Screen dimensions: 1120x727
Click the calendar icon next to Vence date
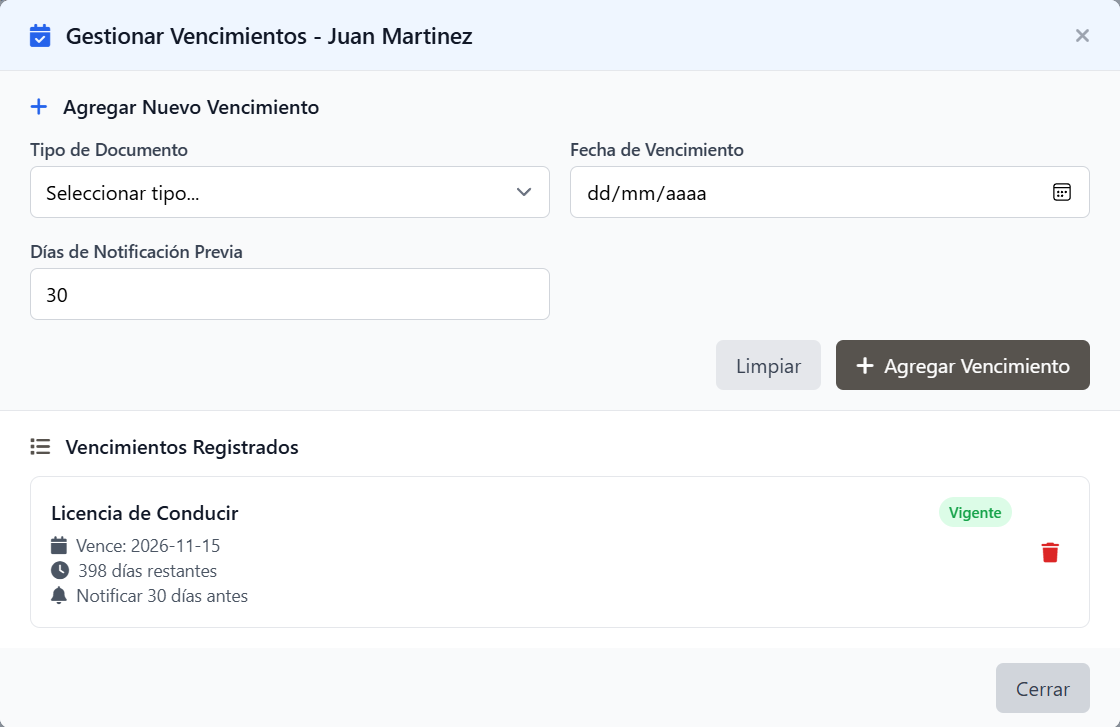pyautogui.click(x=59, y=546)
